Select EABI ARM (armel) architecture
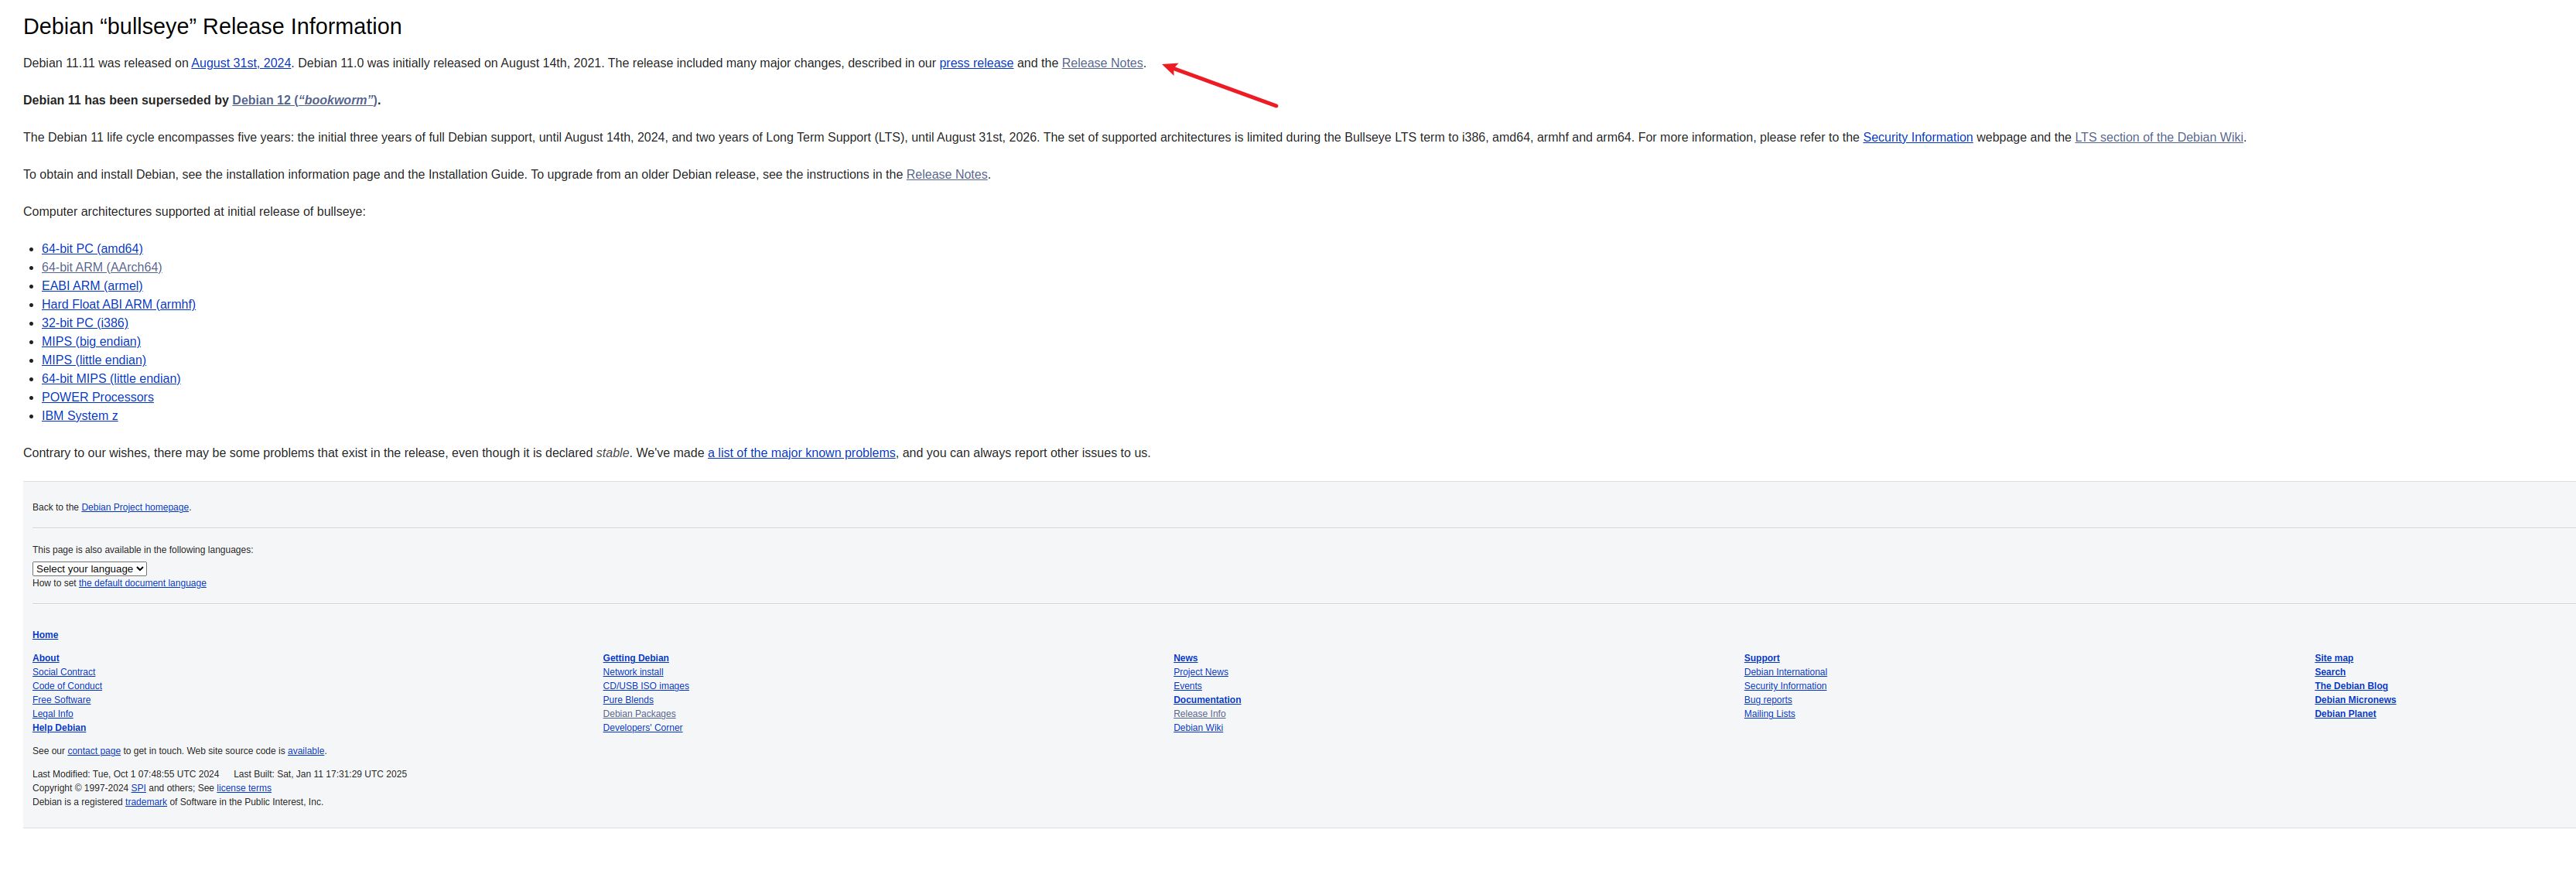Viewport: 2576px width, 891px height. pos(92,285)
